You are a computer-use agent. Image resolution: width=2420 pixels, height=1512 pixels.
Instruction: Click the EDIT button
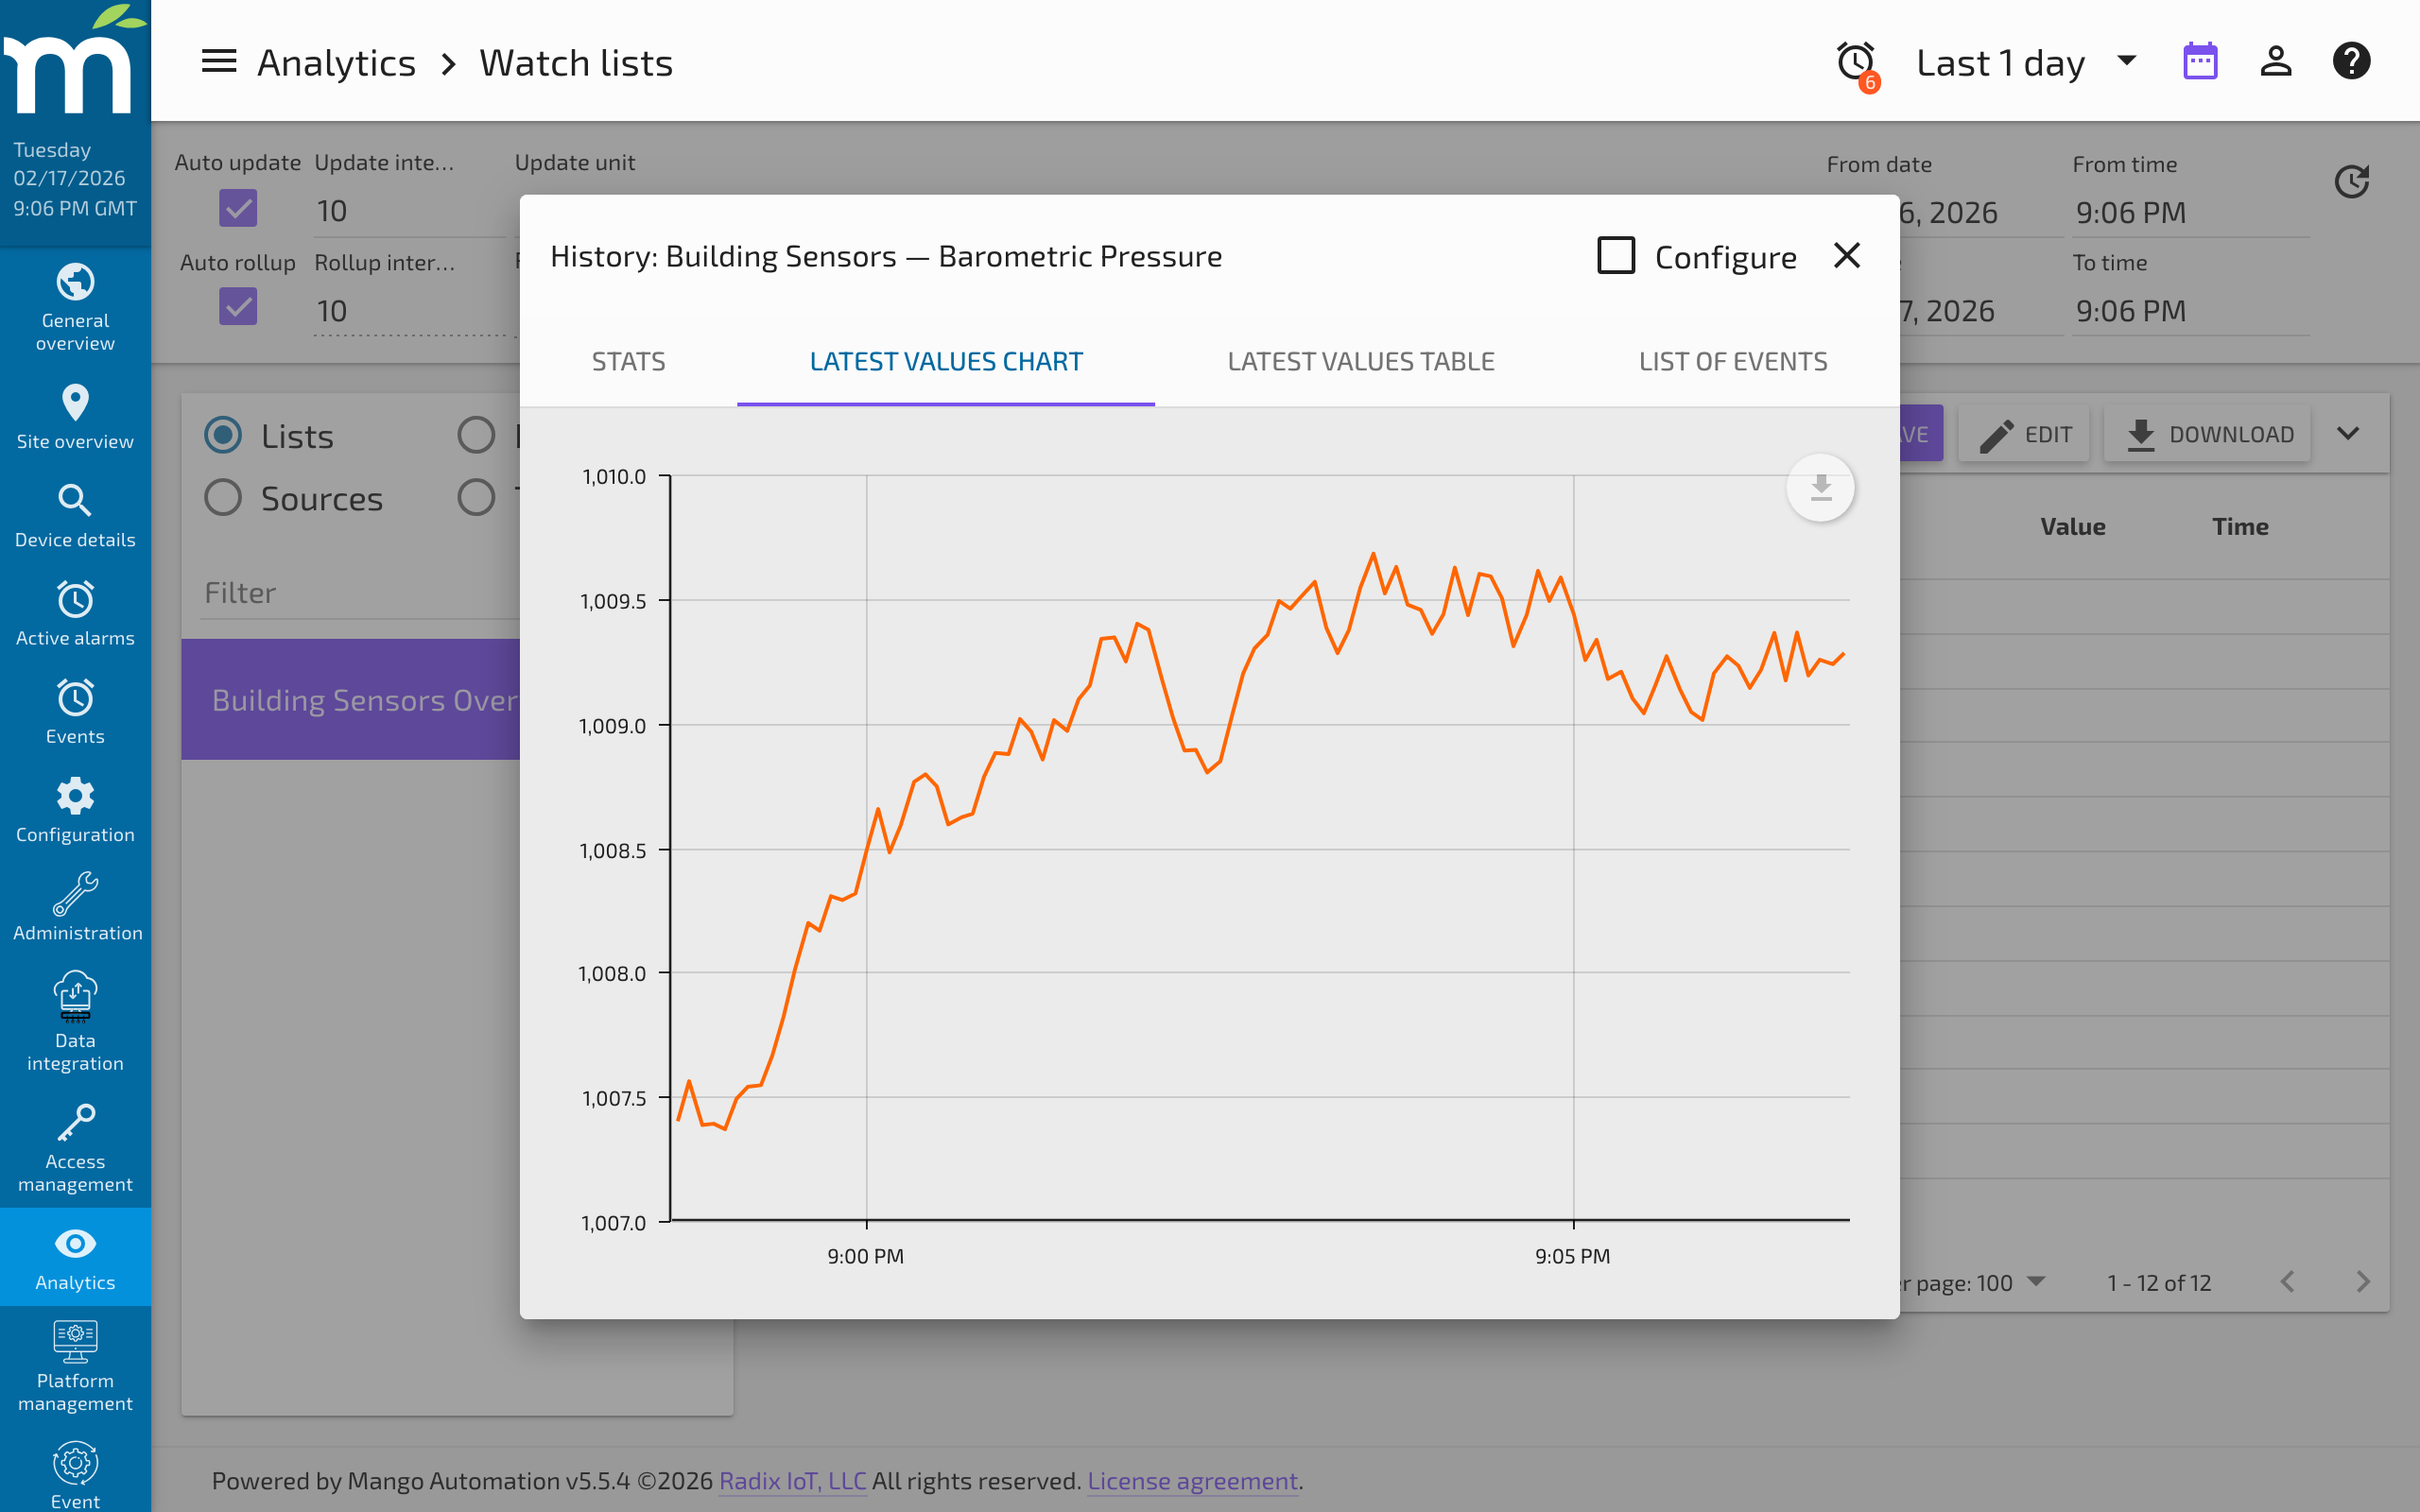[x=2023, y=433]
